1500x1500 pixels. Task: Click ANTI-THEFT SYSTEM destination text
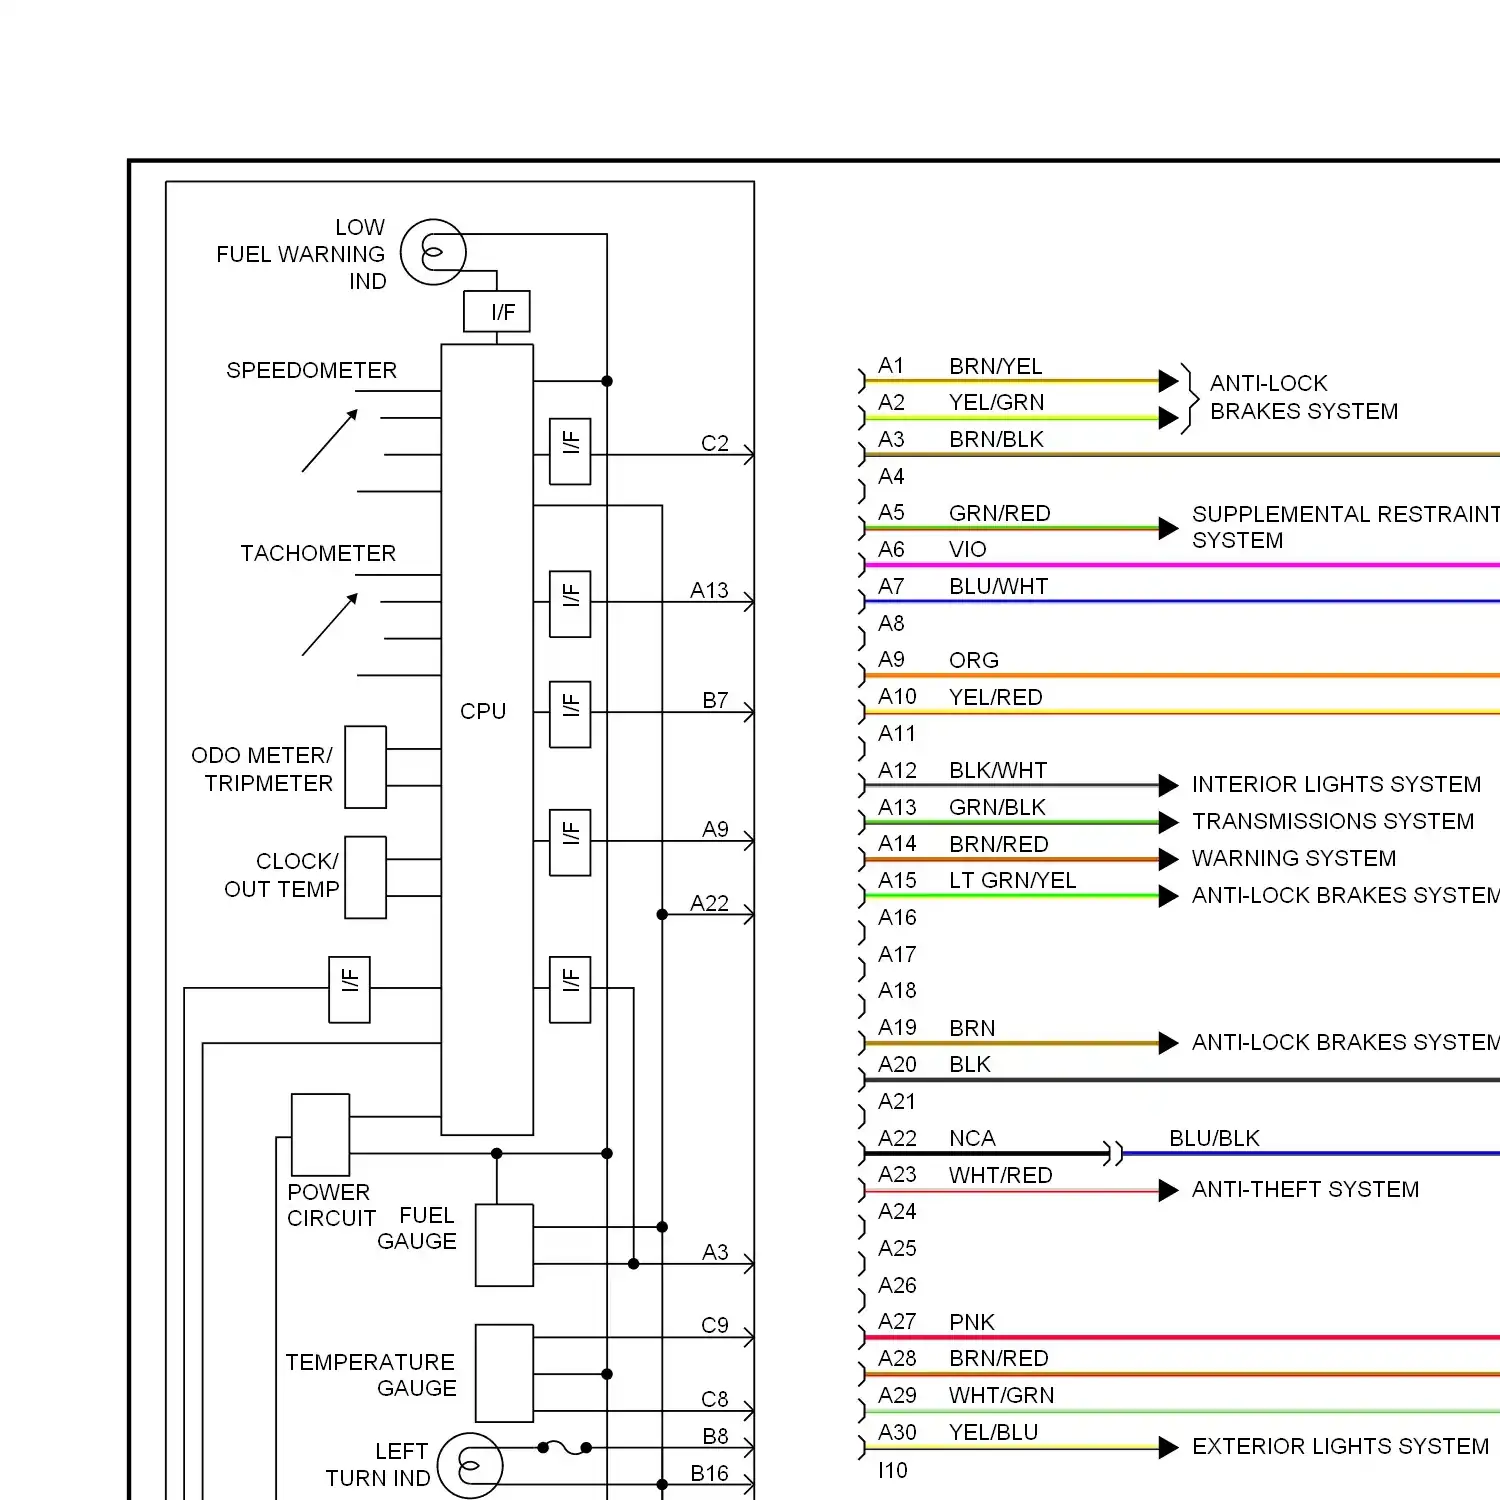[x=1306, y=1189]
